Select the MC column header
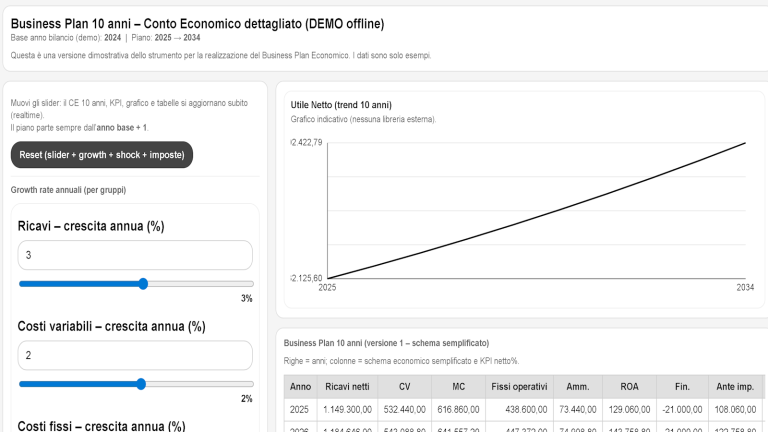 [458, 387]
